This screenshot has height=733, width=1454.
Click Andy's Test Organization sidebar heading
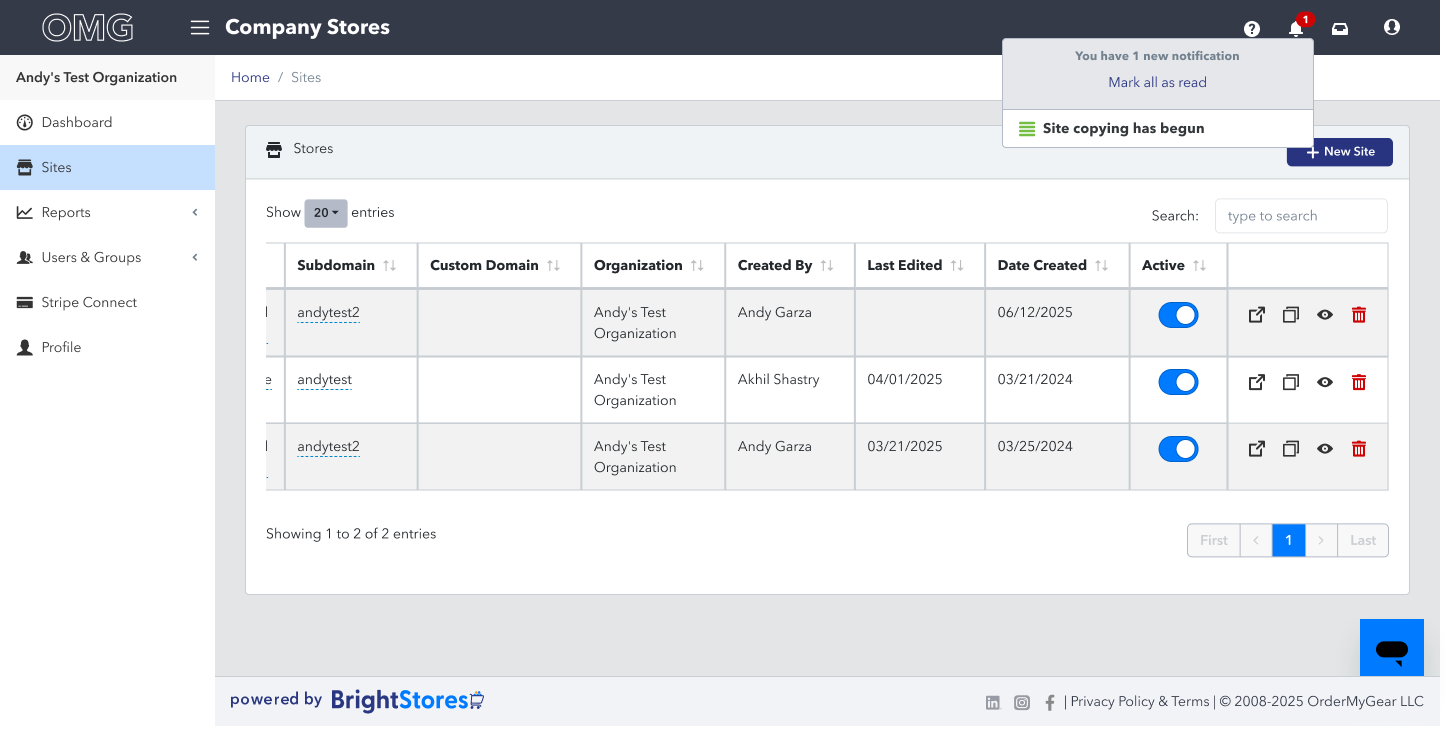[x=97, y=77]
